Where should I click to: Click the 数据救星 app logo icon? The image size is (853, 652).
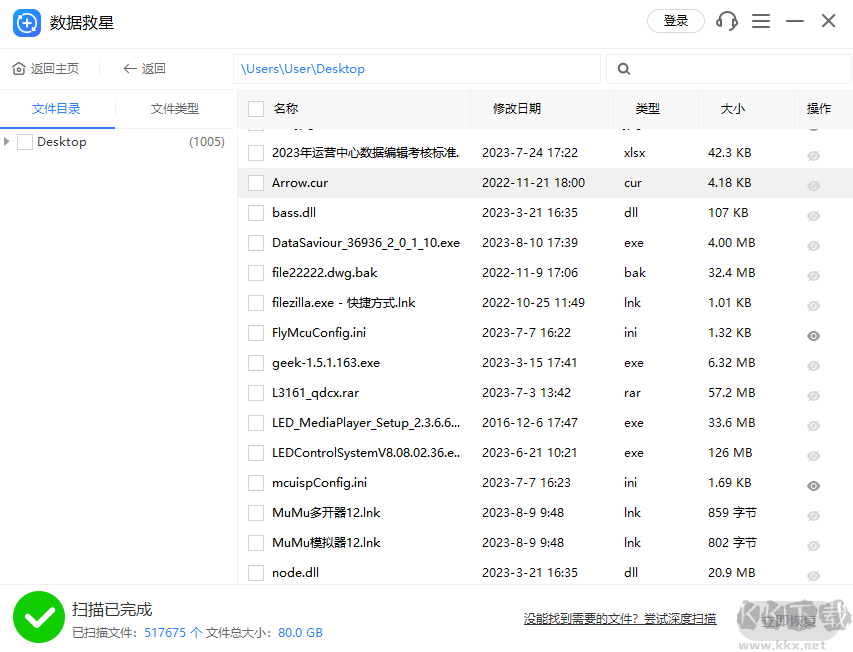27,22
